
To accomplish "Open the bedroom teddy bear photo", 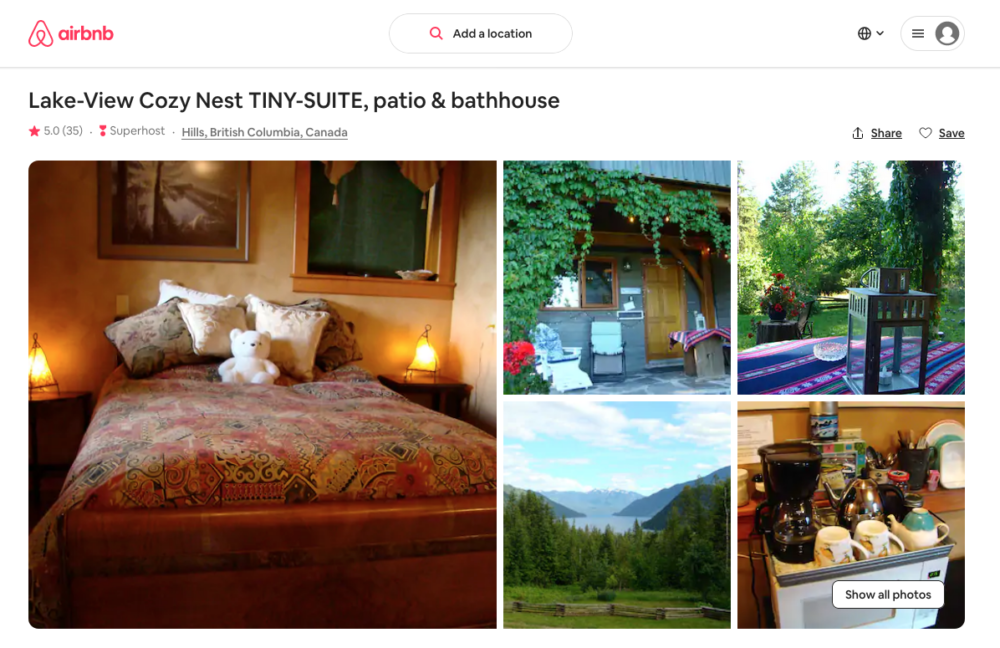I will click(262, 394).
